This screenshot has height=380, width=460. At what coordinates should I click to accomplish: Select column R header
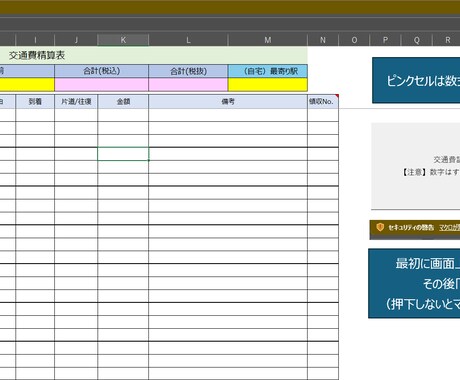(447, 40)
